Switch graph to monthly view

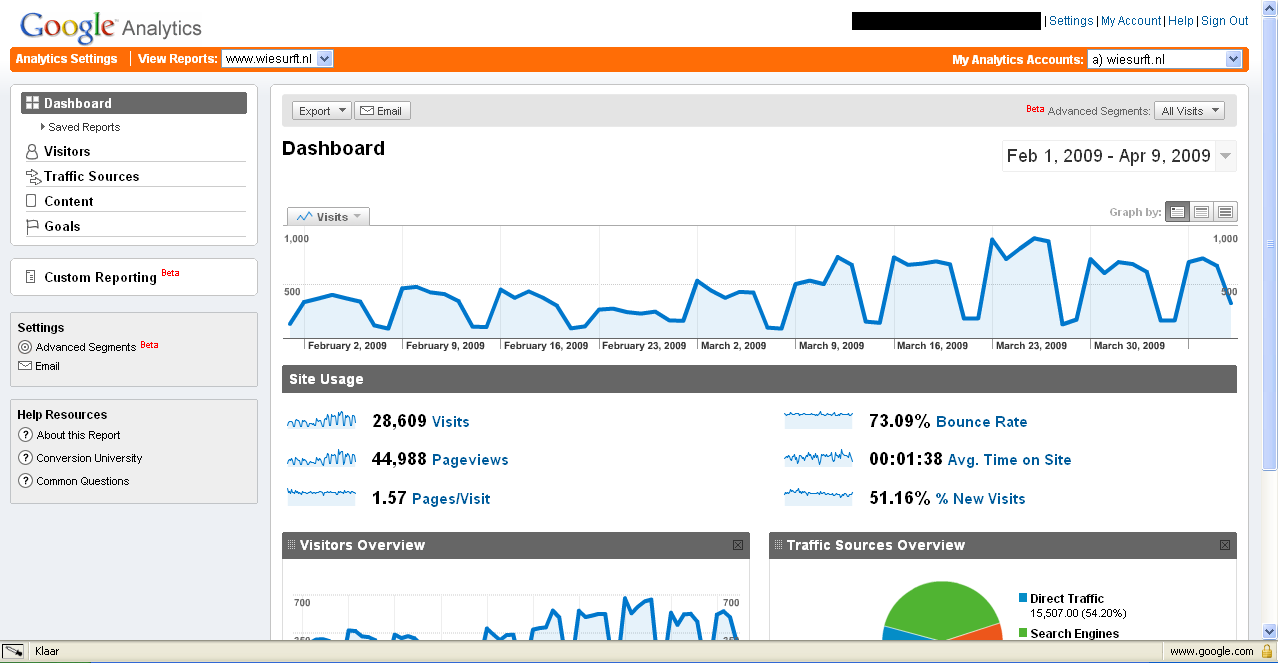pos(1225,212)
